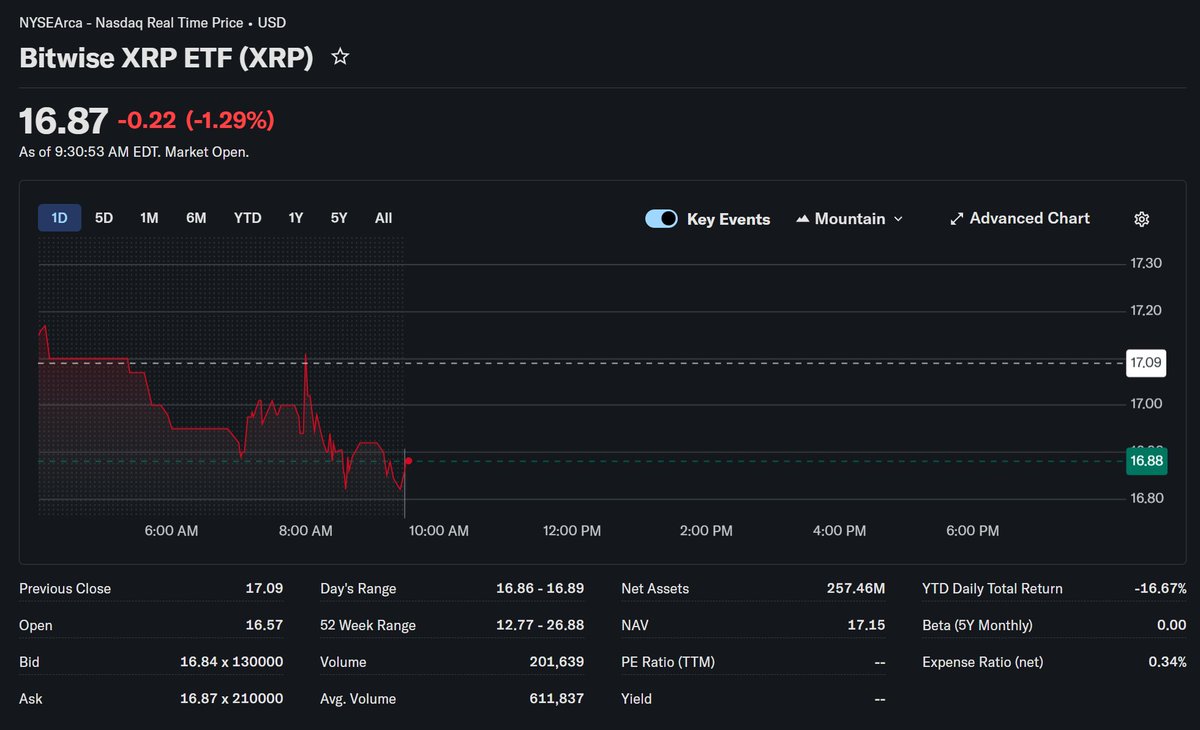Click the Beta (5Y Monthly) label

[977, 626]
